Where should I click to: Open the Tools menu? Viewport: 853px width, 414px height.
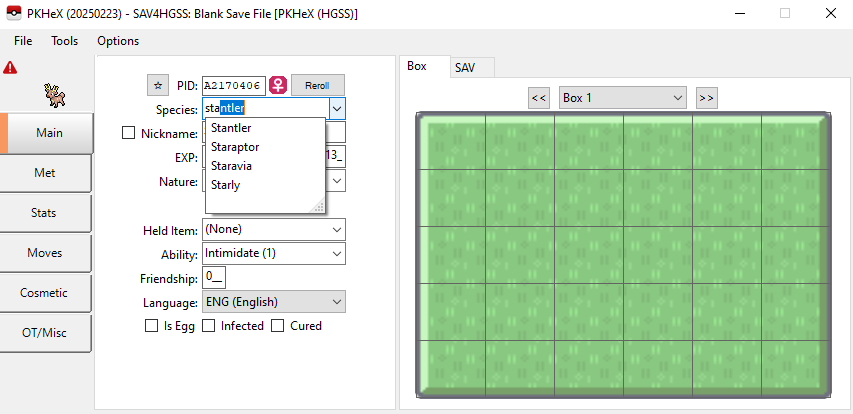[x=65, y=41]
